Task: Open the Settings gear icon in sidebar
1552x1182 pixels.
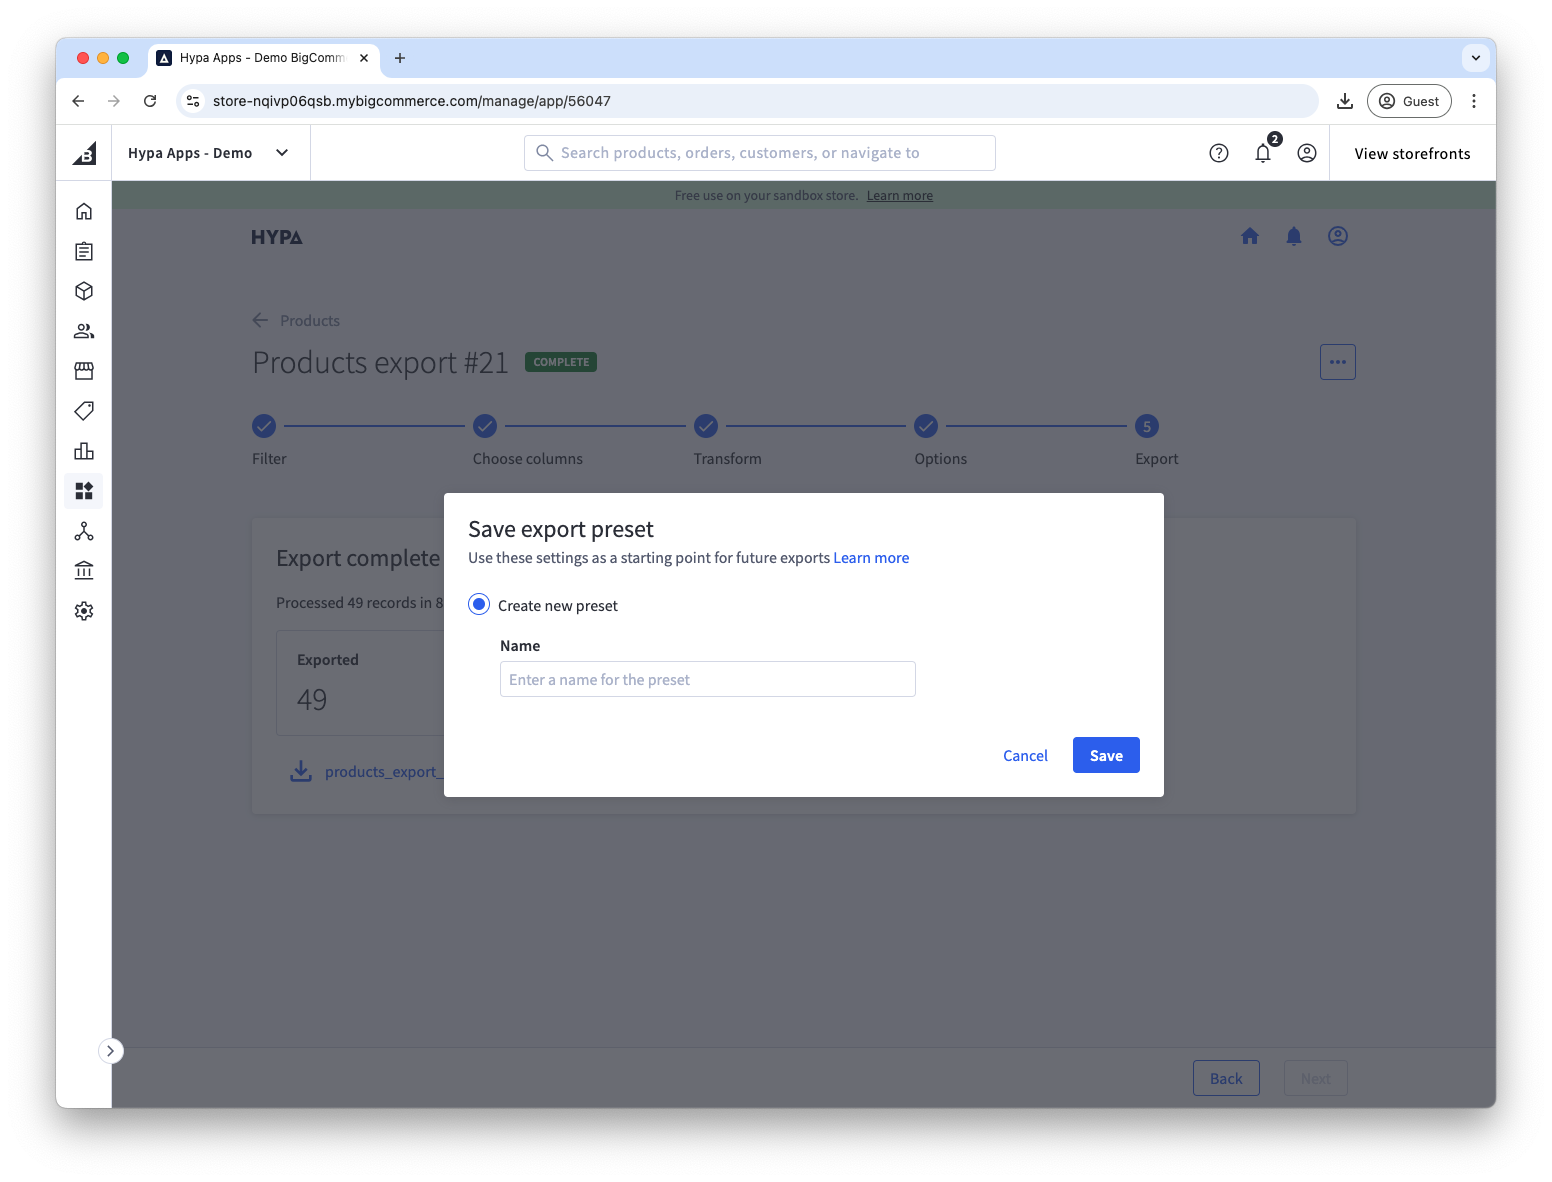Action: pos(84,611)
